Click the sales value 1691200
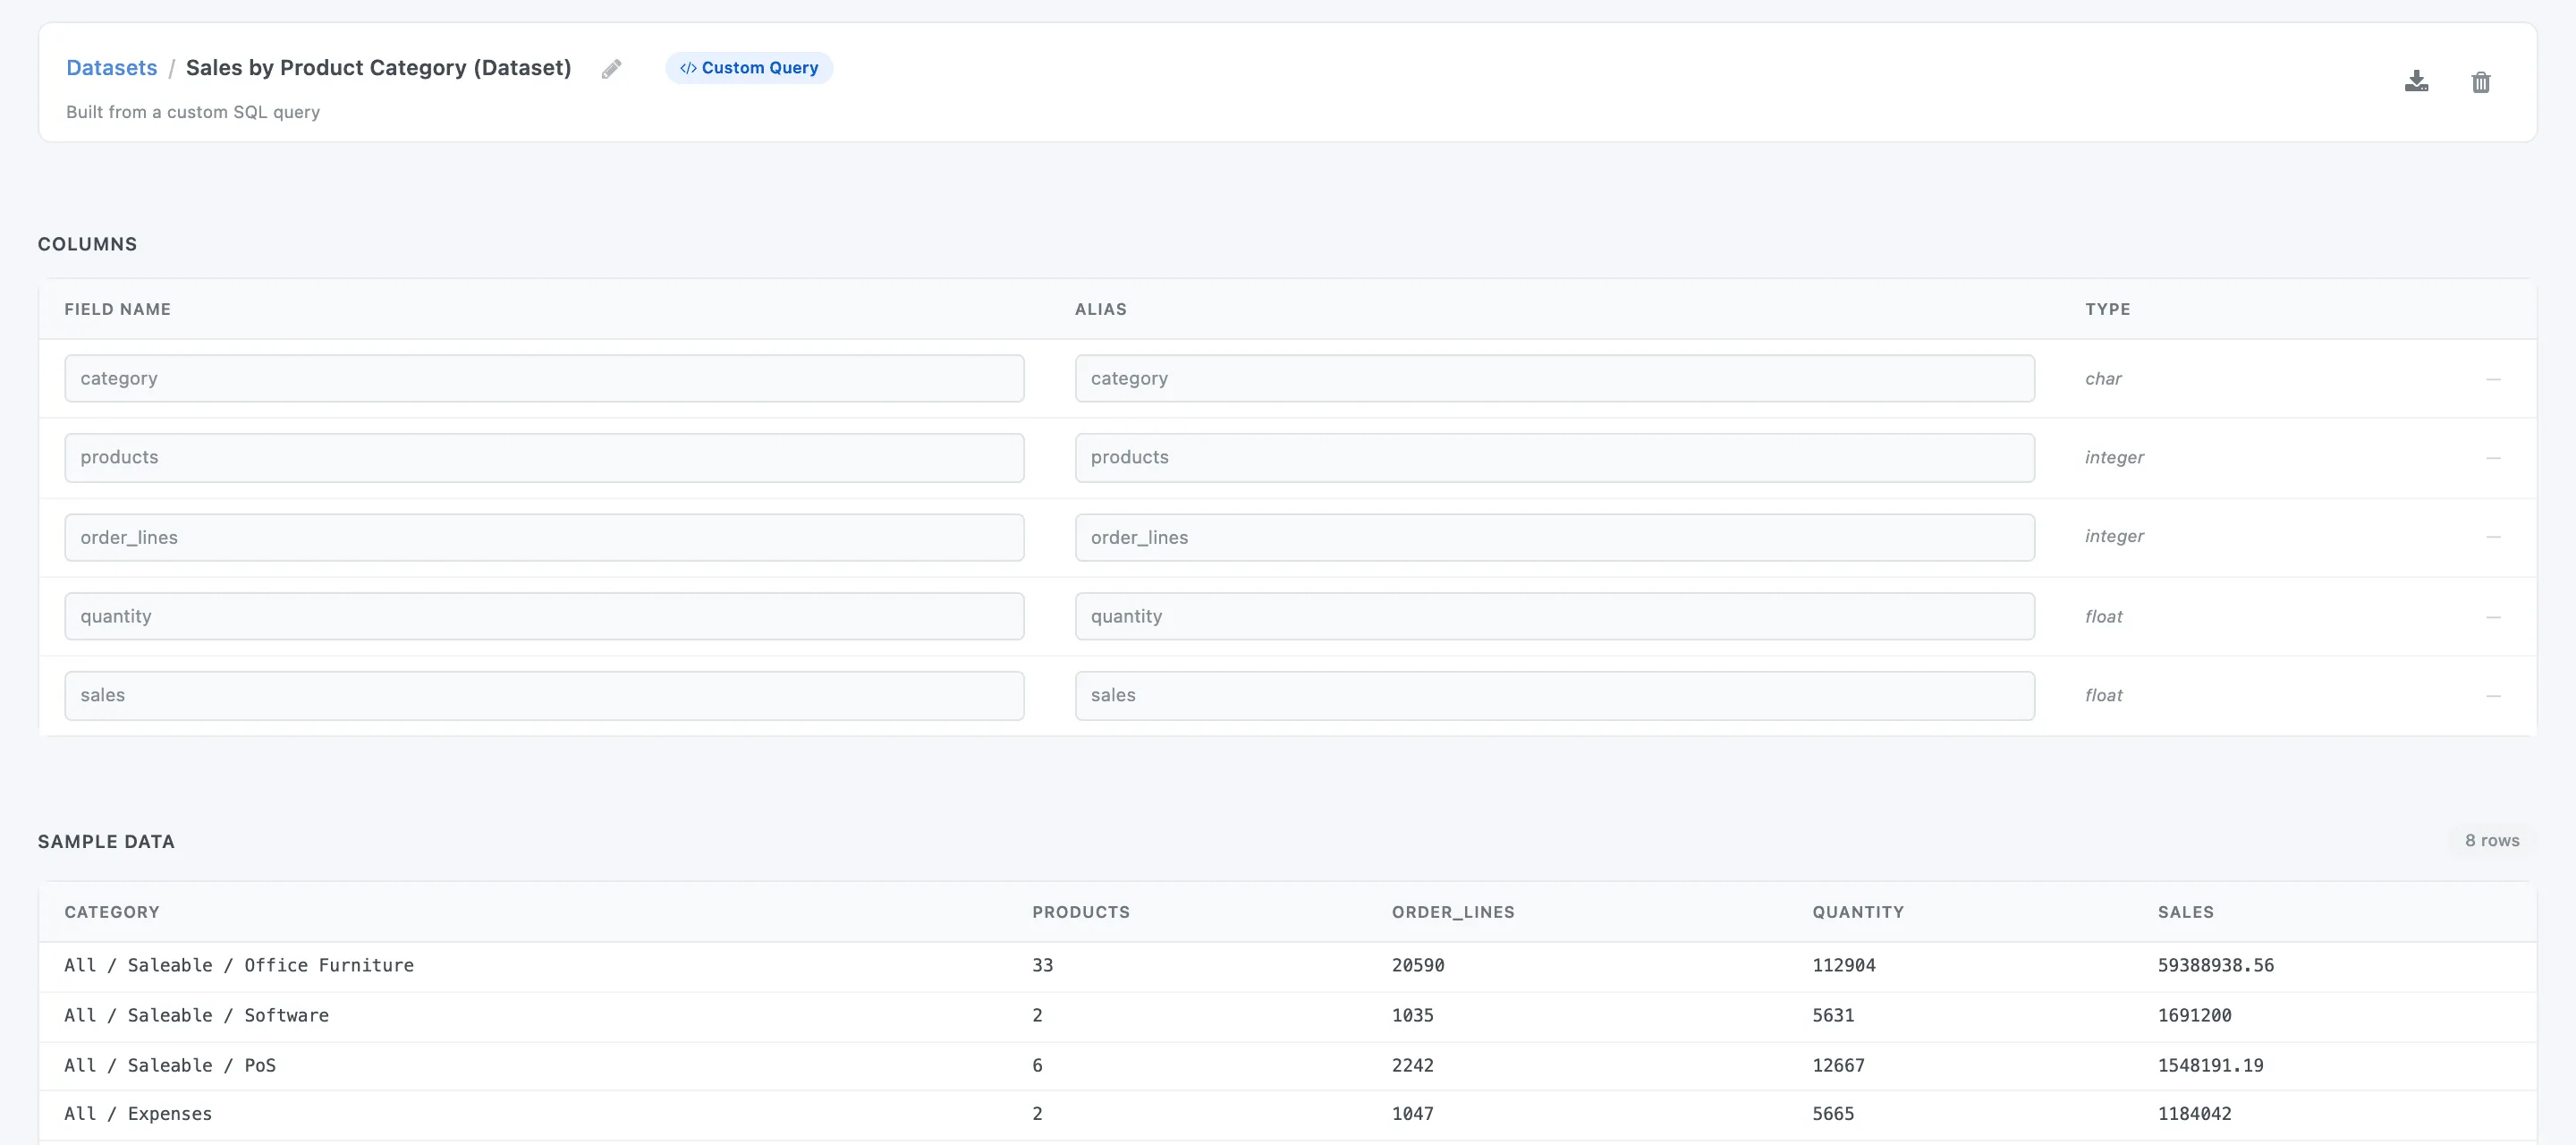This screenshot has height=1145, width=2576. (2194, 1015)
